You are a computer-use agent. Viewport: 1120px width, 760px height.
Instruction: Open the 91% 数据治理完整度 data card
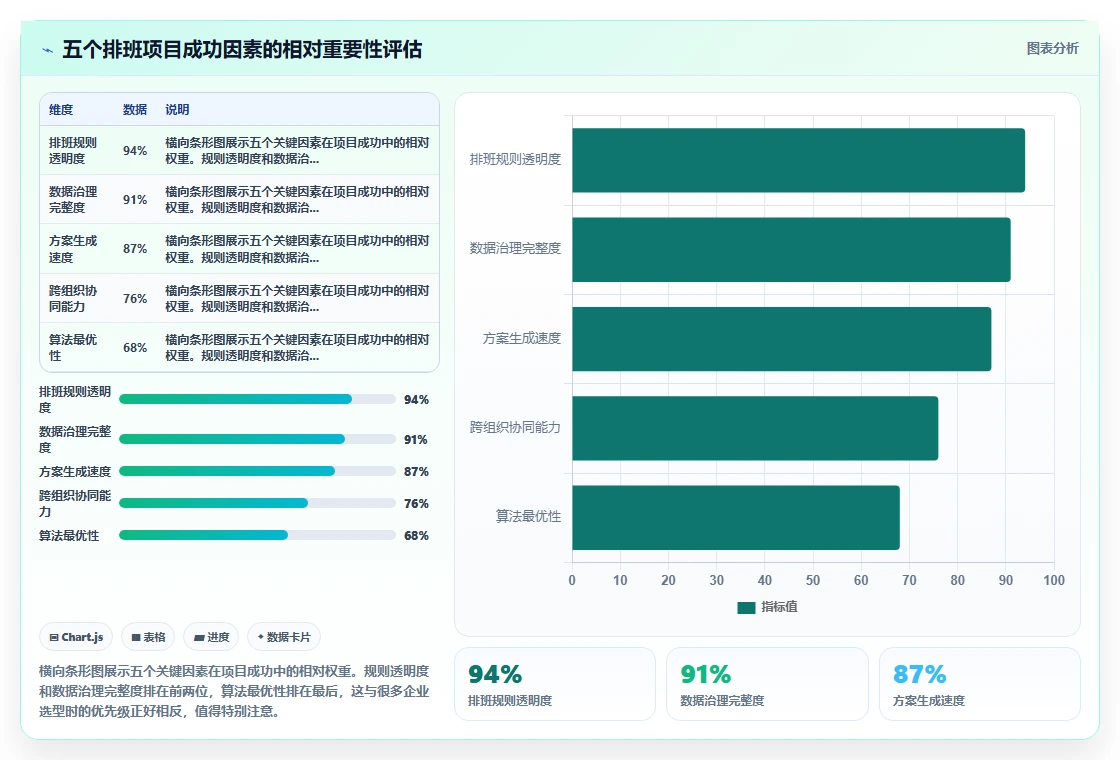(767, 684)
